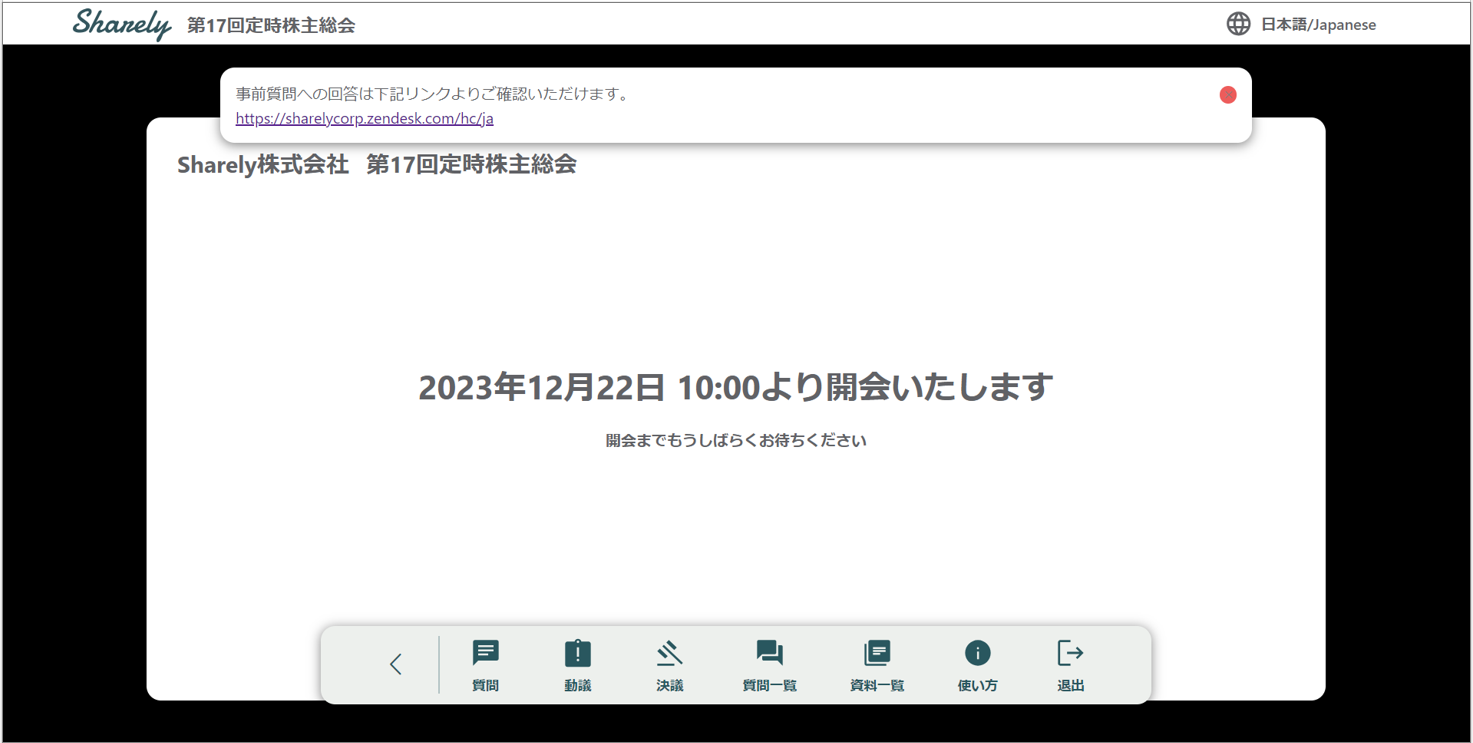The width and height of the screenshot is (1473, 743).
Task: Open the 資料一覧 documents list icon
Action: 877,654
